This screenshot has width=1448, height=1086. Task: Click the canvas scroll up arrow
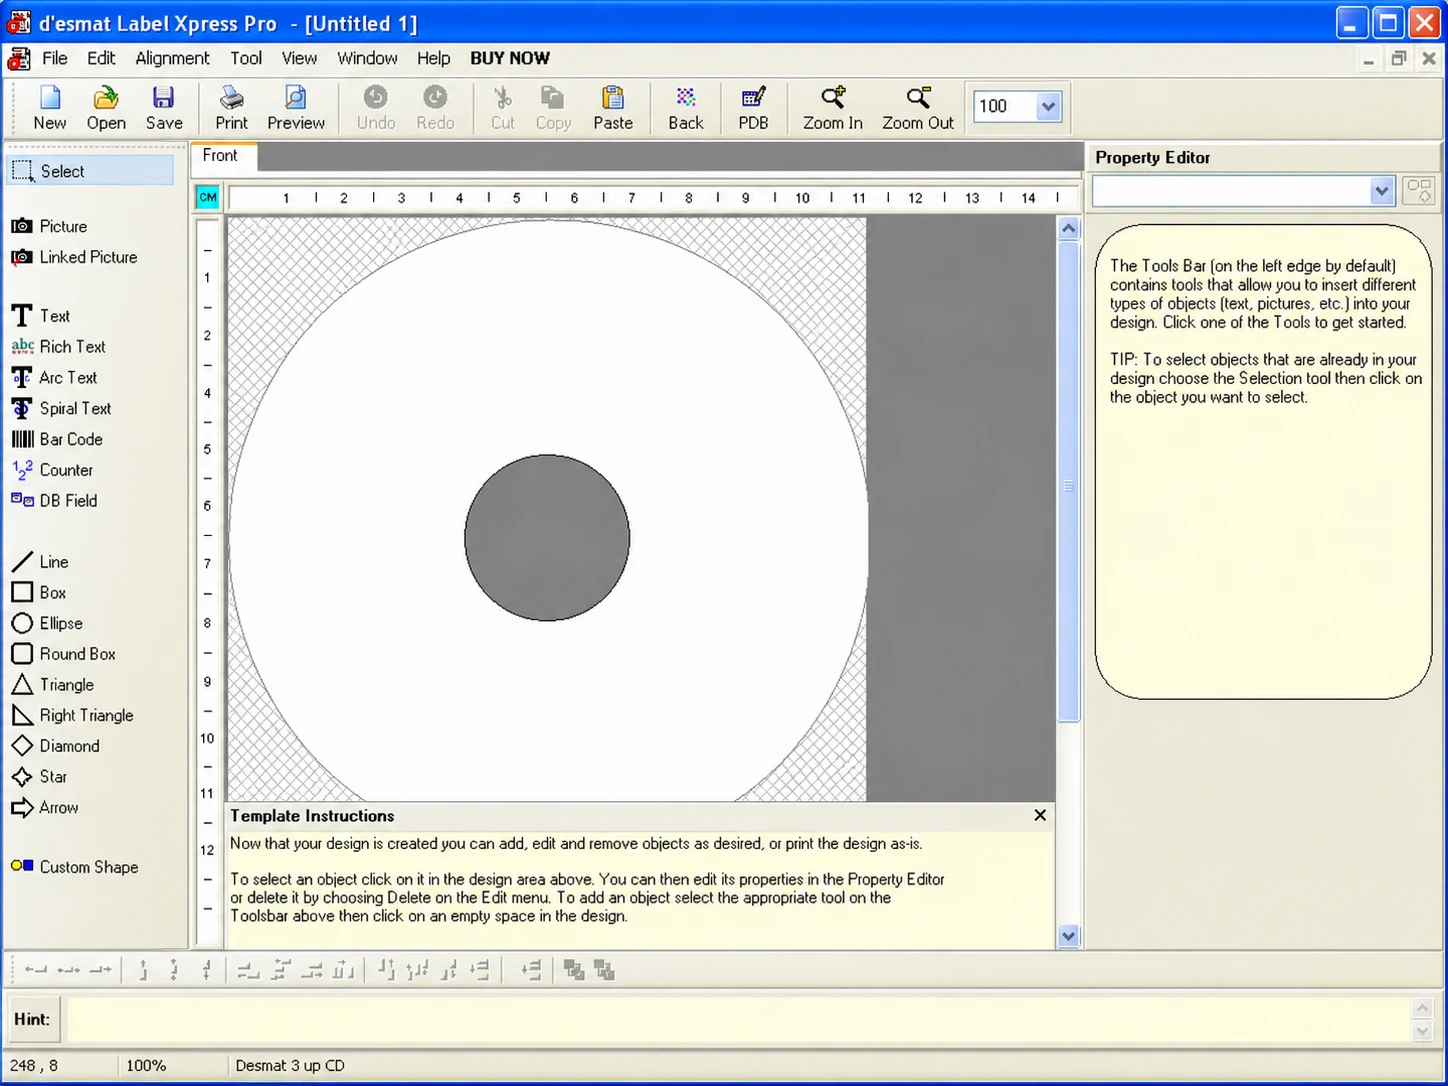[1068, 229]
